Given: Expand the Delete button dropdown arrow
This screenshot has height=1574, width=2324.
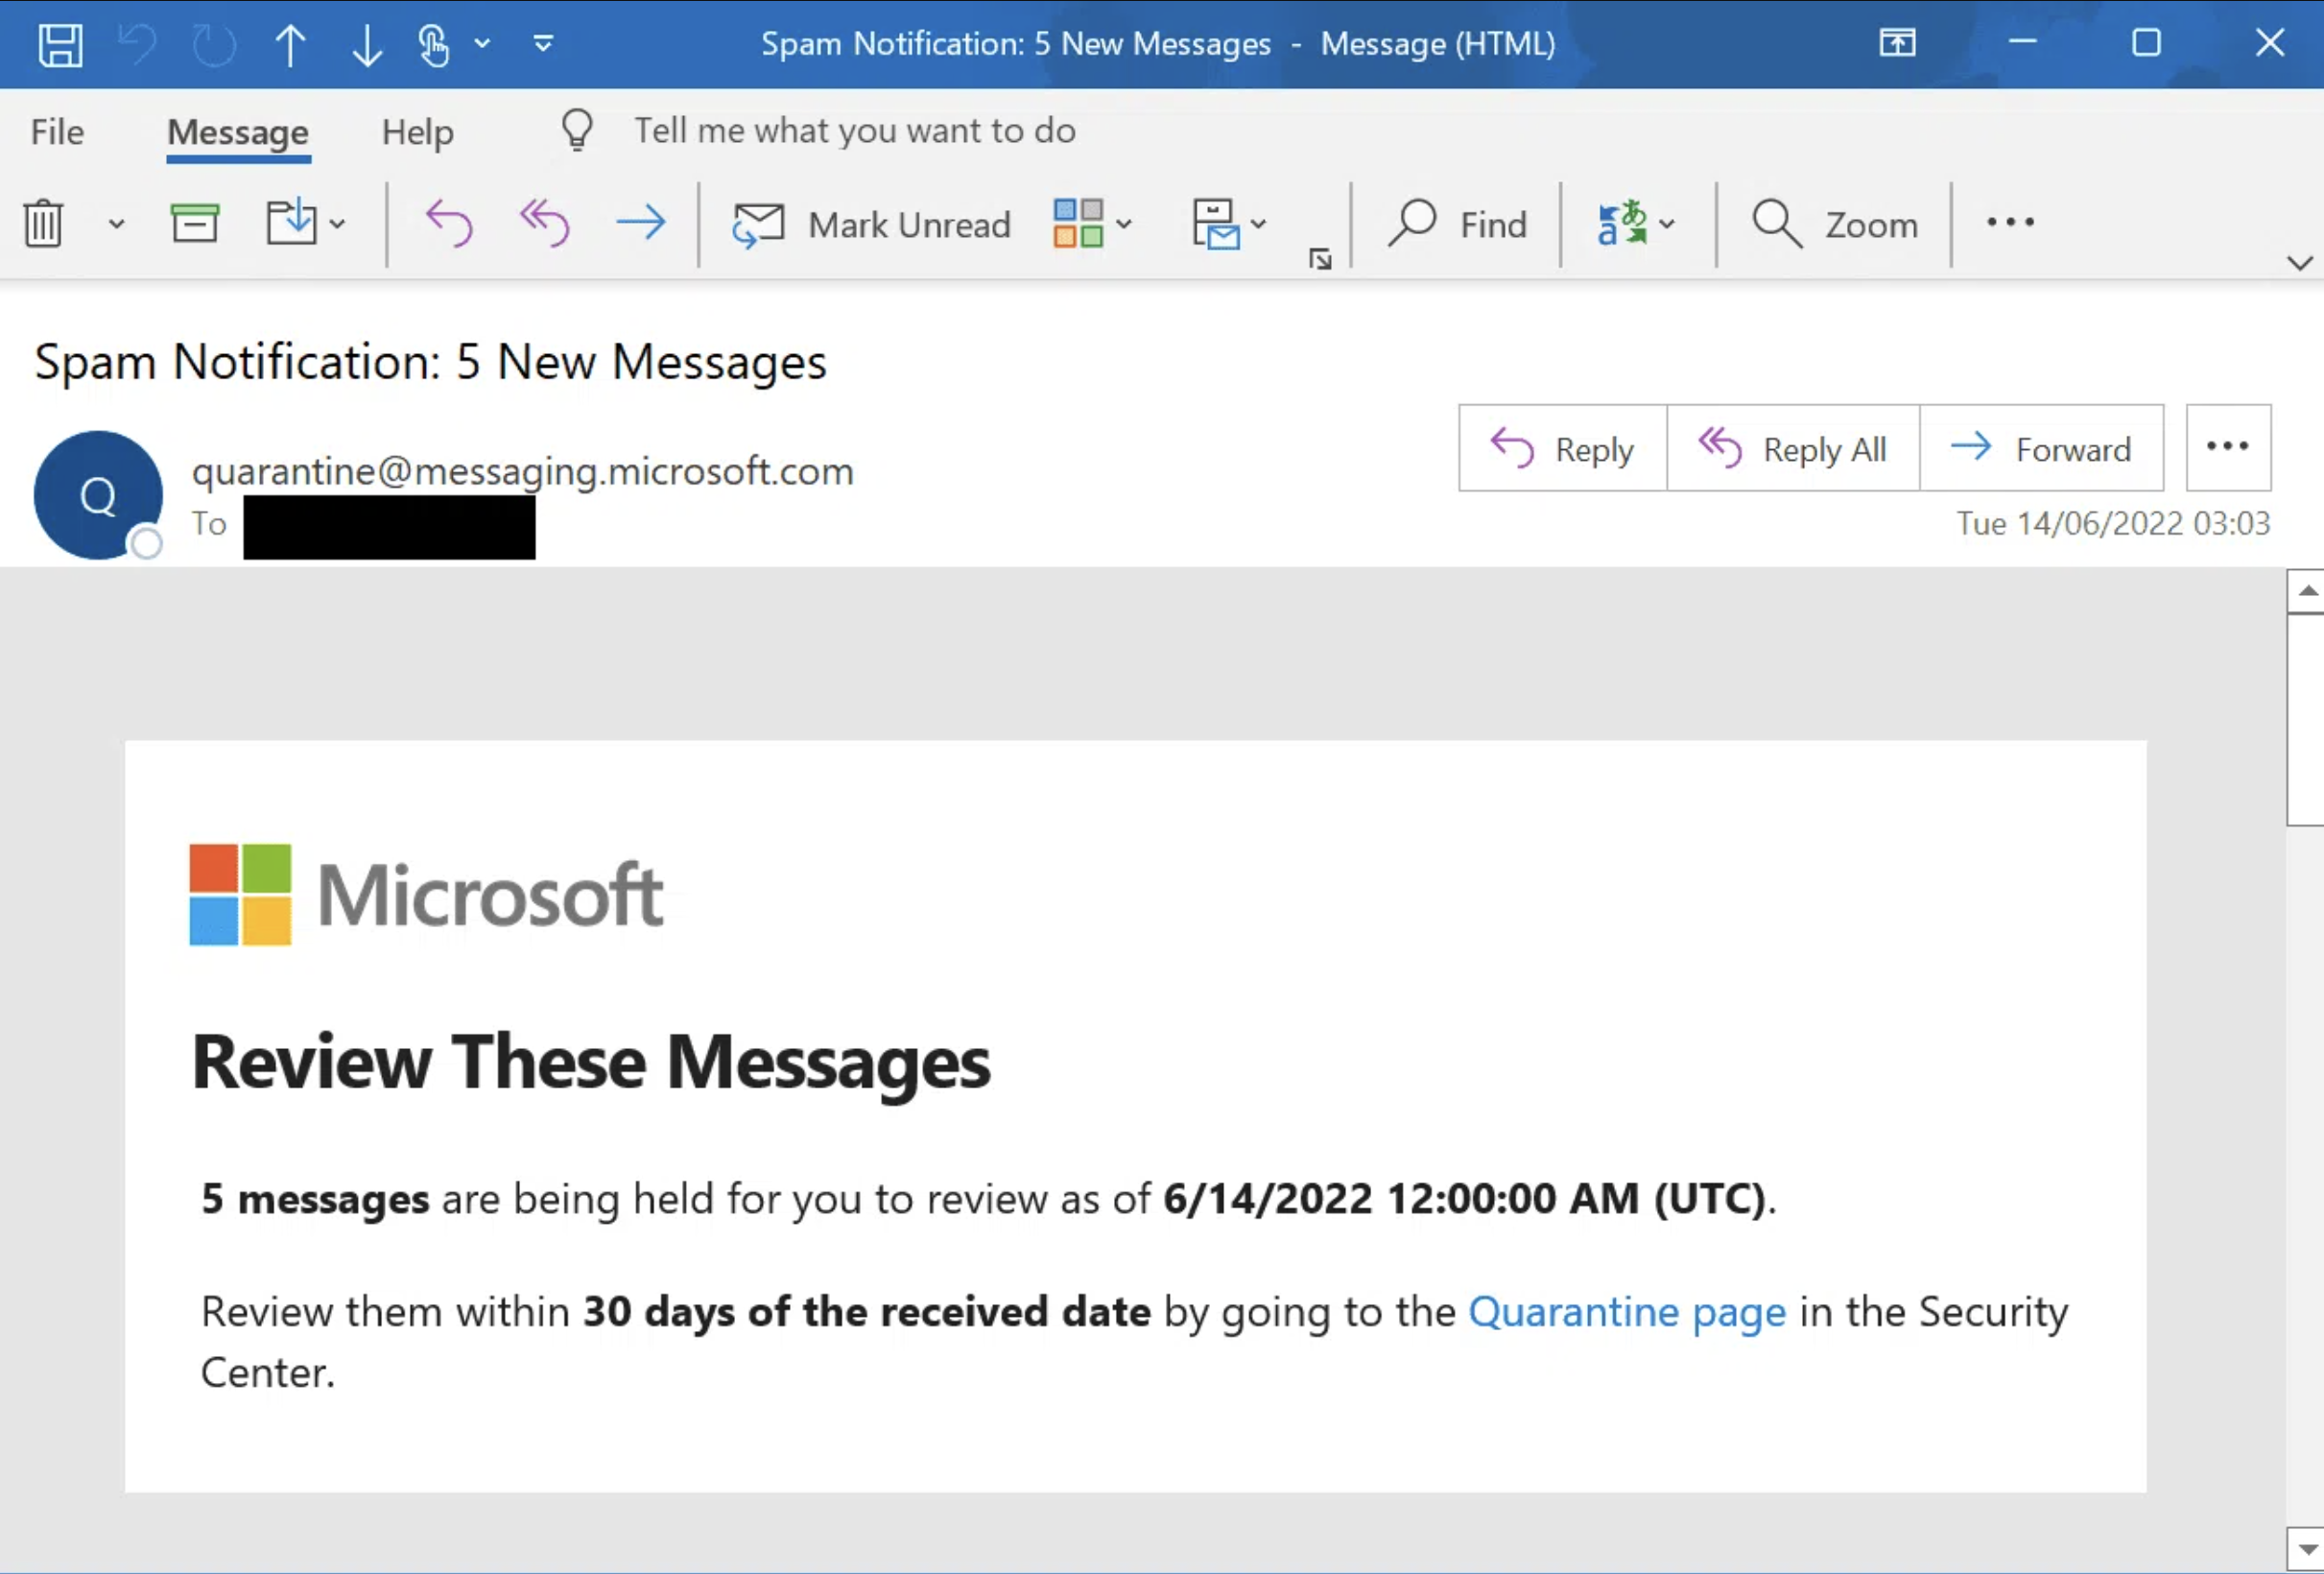Looking at the screenshot, I should point(115,224).
